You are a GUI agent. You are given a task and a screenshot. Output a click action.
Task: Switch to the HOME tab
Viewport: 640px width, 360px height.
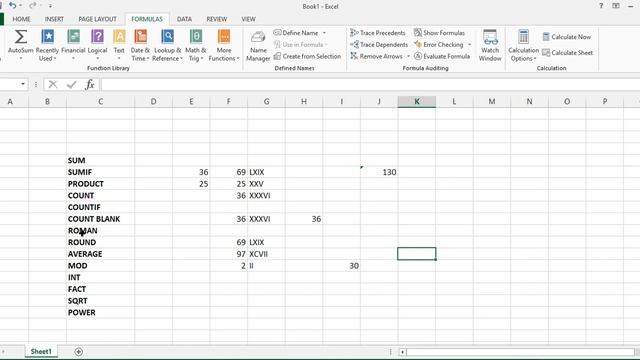(21, 19)
